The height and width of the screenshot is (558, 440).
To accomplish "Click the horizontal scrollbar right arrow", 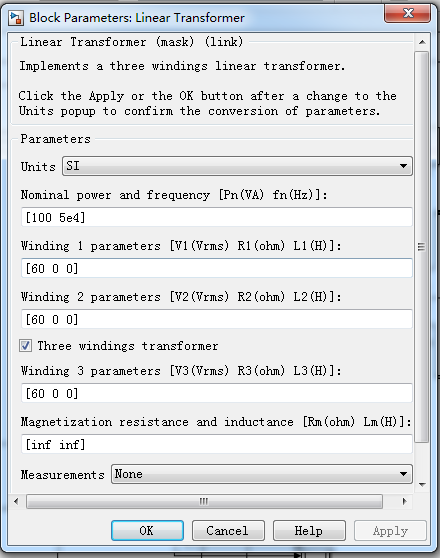I will (x=404, y=501).
